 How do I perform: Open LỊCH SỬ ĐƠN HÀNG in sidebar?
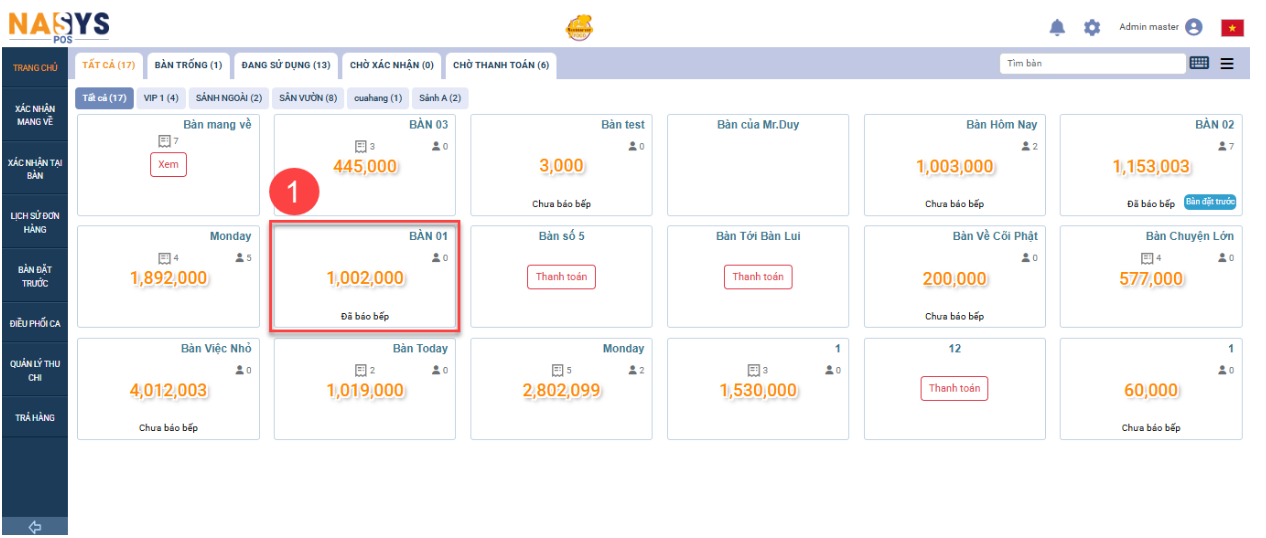click(x=35, y=222)
